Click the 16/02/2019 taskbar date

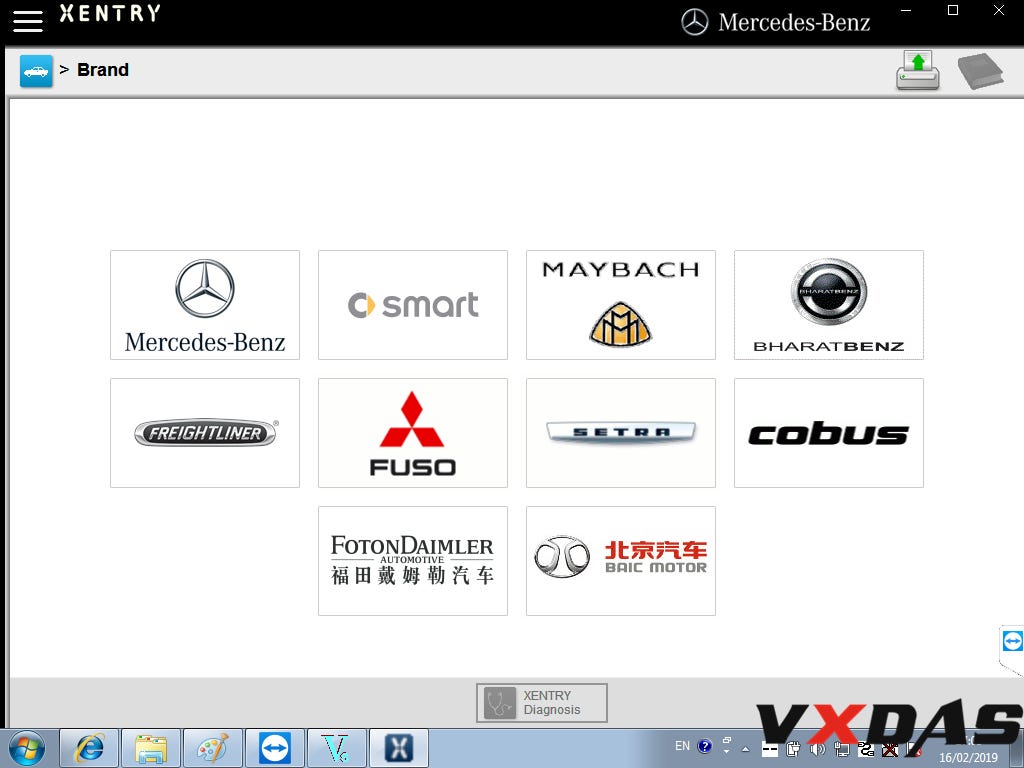968,758
